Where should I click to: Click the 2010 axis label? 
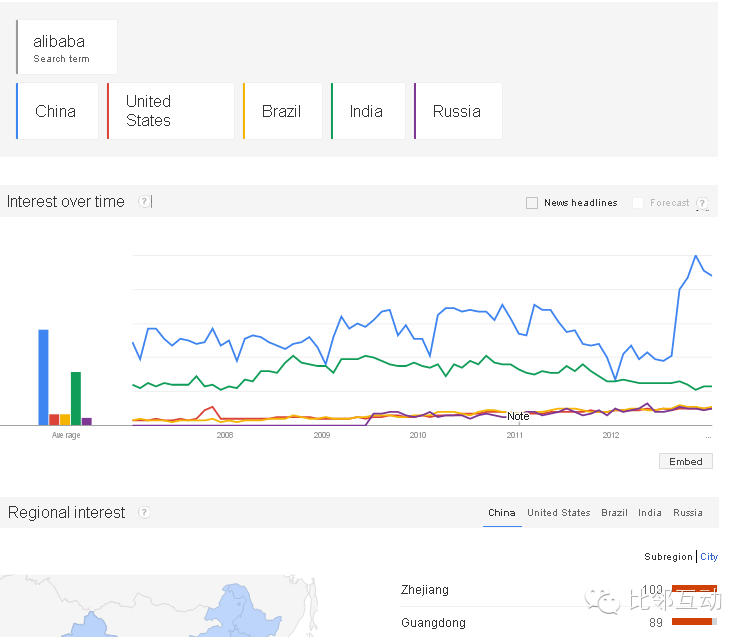coord(418,435)
